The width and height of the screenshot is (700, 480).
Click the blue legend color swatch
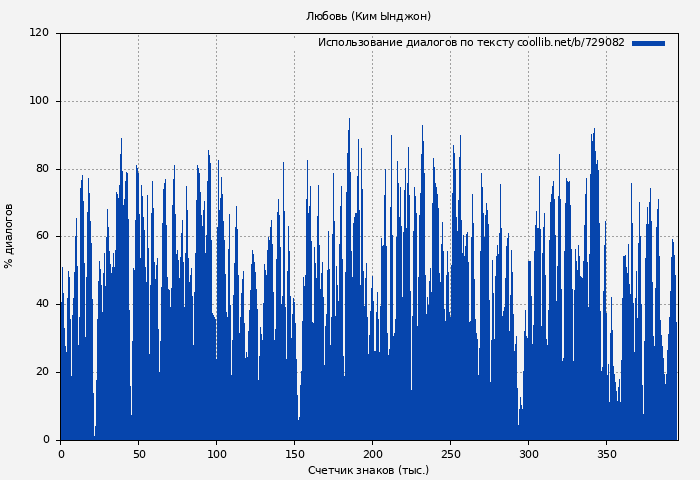648,43
